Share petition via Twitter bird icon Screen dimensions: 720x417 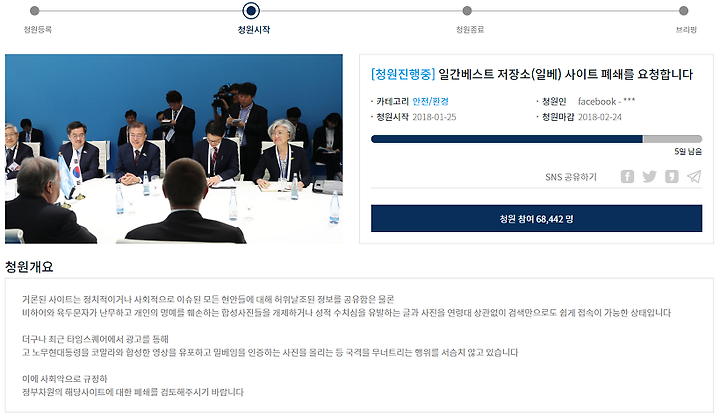[x=649, y=176]
